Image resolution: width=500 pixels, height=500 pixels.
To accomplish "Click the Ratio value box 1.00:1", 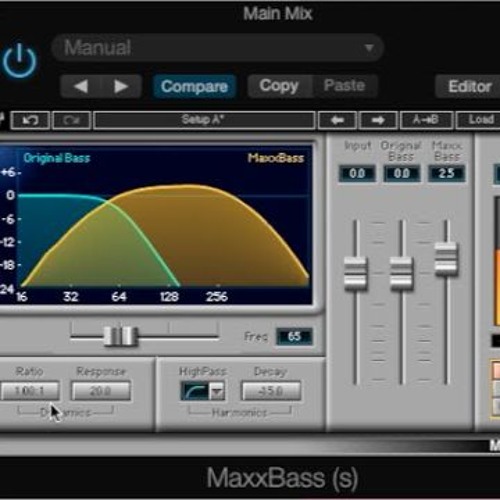I will (30, 391).
